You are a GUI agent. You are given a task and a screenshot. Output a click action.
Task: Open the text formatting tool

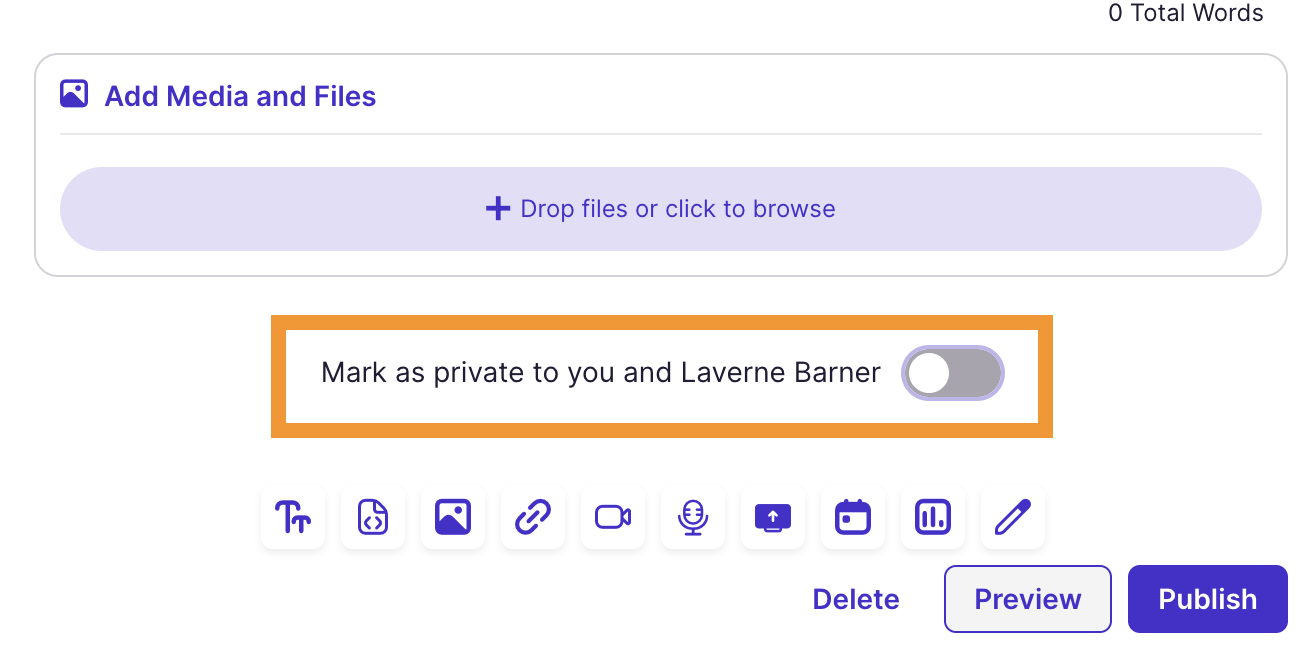292,517
